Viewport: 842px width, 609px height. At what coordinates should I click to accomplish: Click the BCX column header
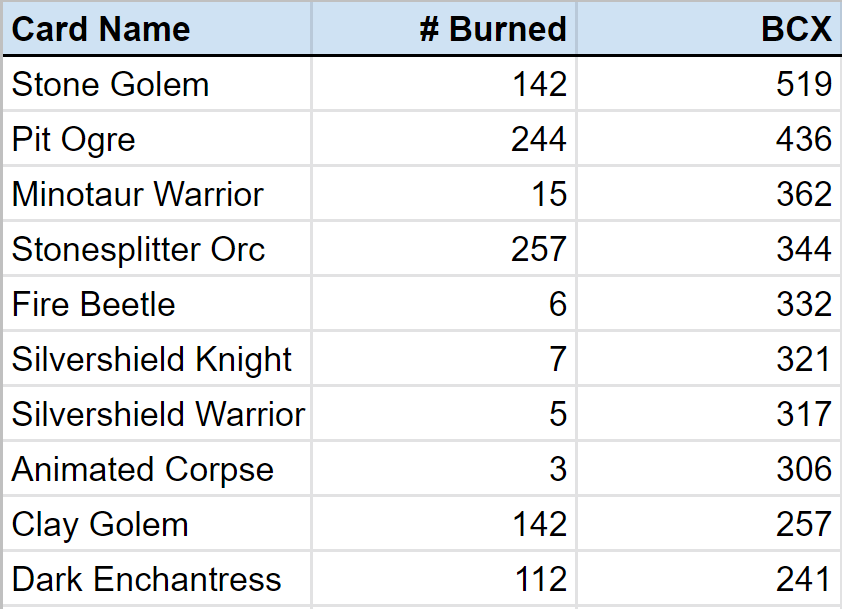click(x=796, y=29)
